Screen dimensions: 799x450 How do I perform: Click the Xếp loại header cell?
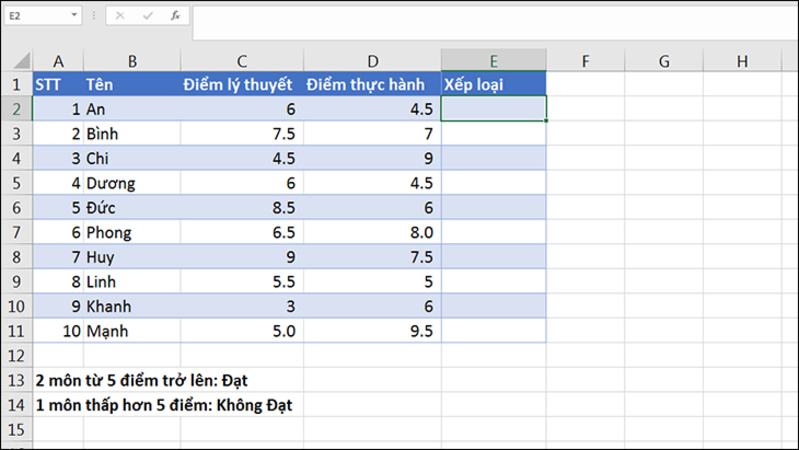click(494, 84)
